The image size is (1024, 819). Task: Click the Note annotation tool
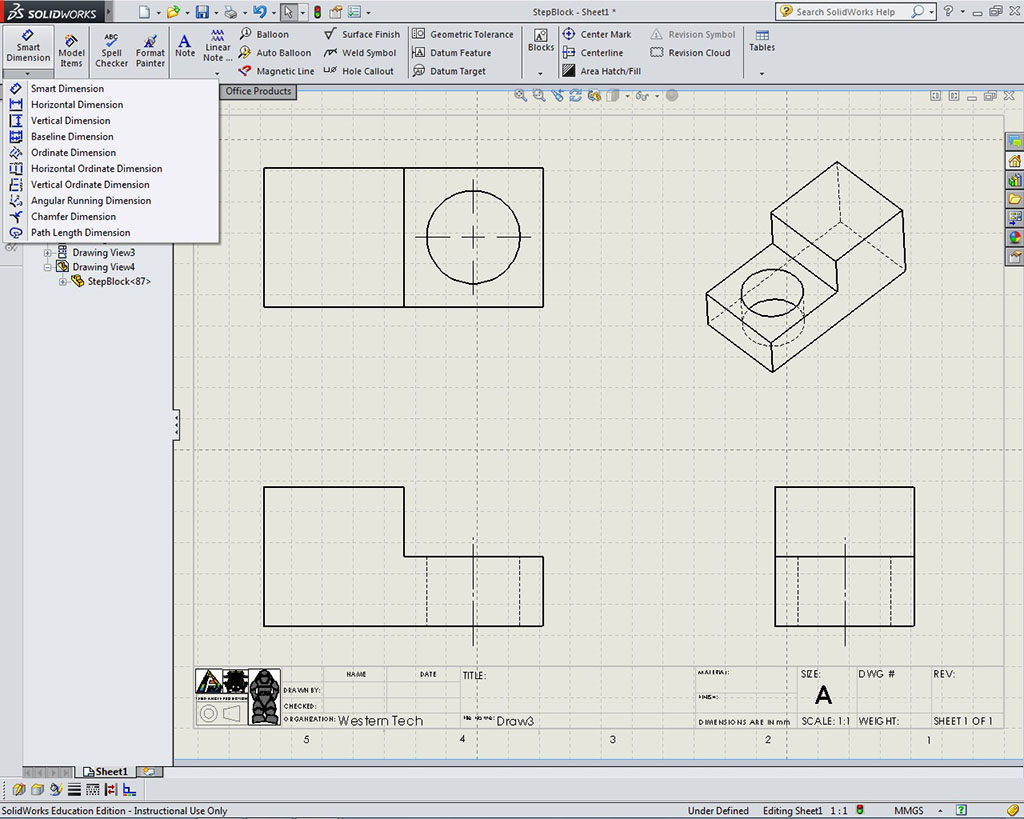click(x=185, y=46)
